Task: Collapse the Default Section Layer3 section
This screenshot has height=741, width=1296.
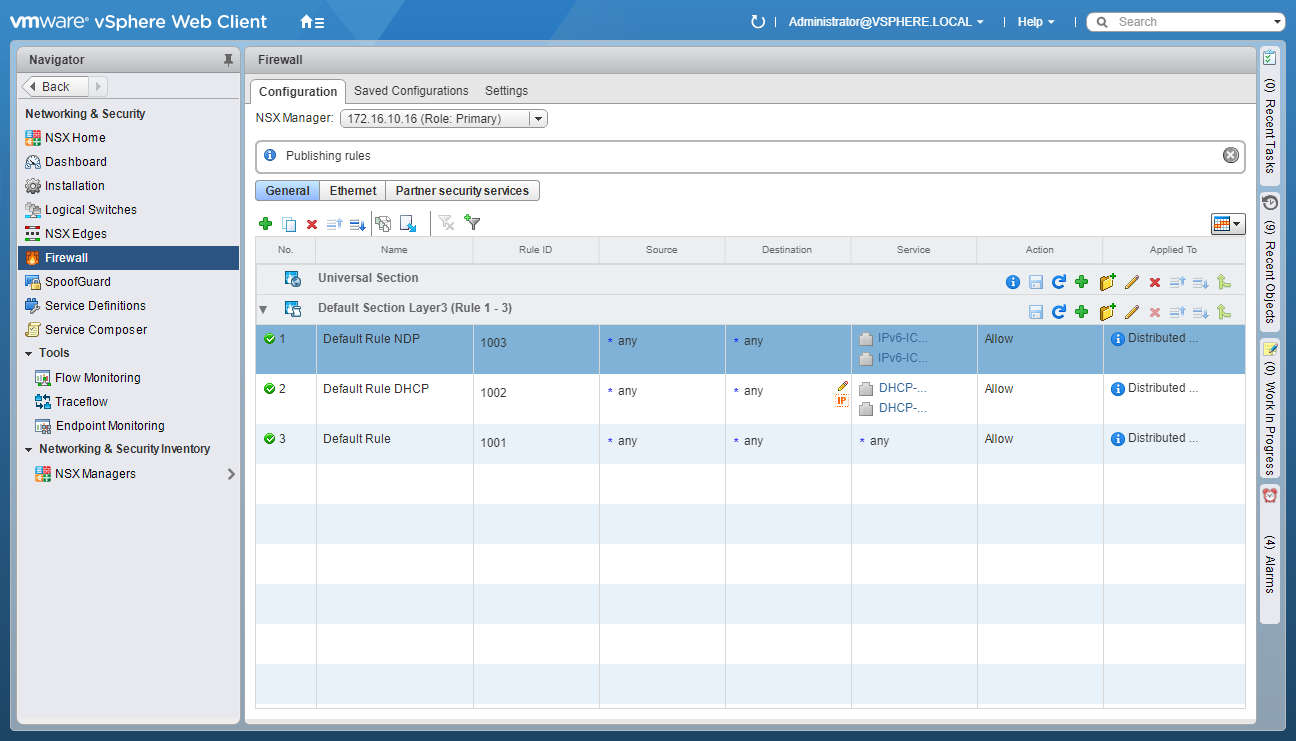Action: [263, 310]
